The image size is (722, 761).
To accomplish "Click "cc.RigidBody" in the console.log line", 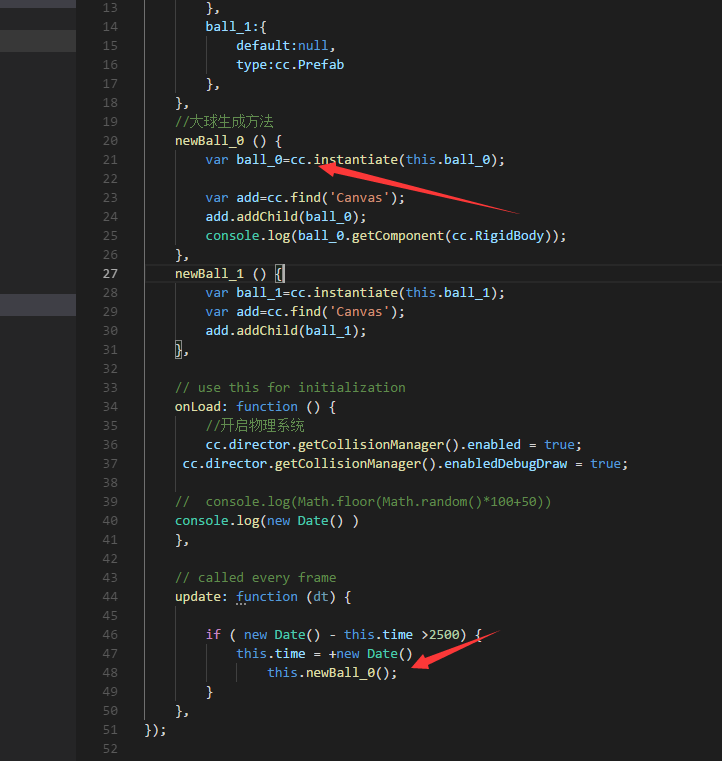I will pyautogui.click(x=498, y=235).
